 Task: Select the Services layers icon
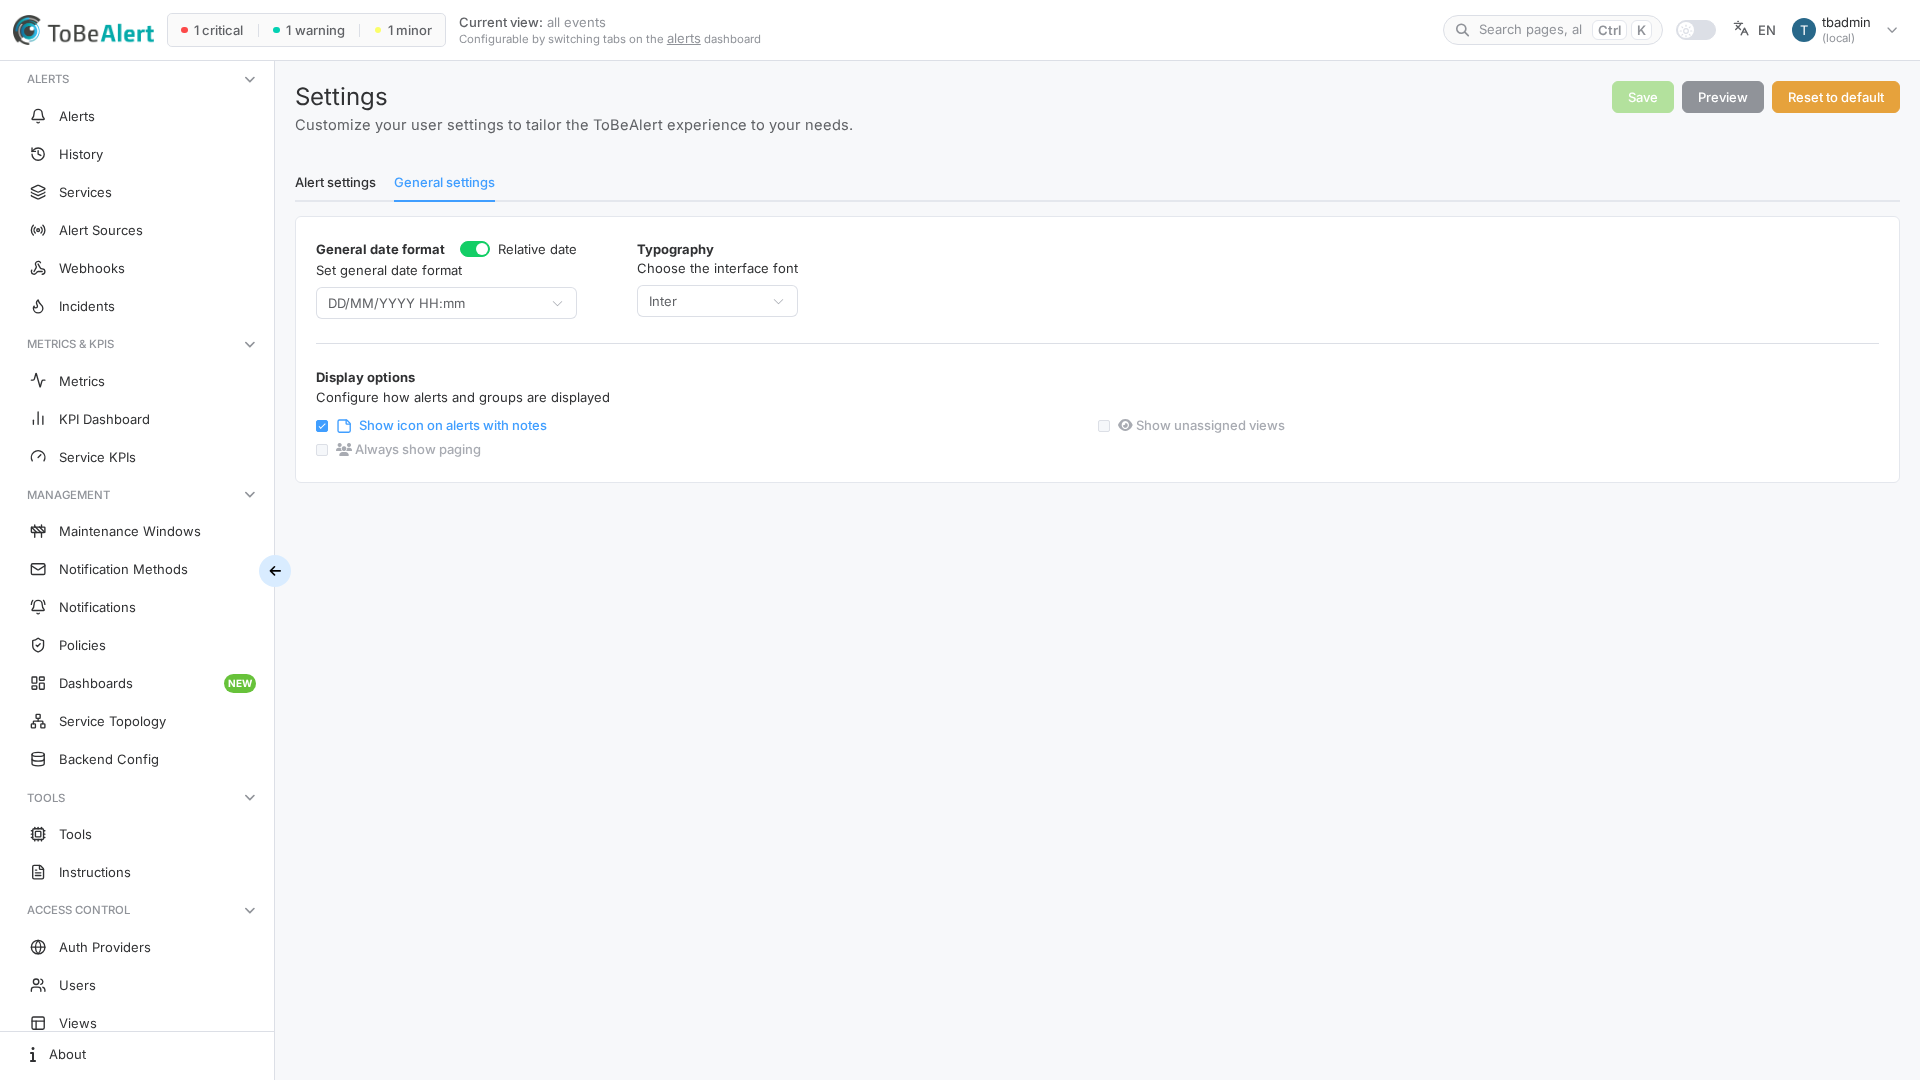[38, 192]
